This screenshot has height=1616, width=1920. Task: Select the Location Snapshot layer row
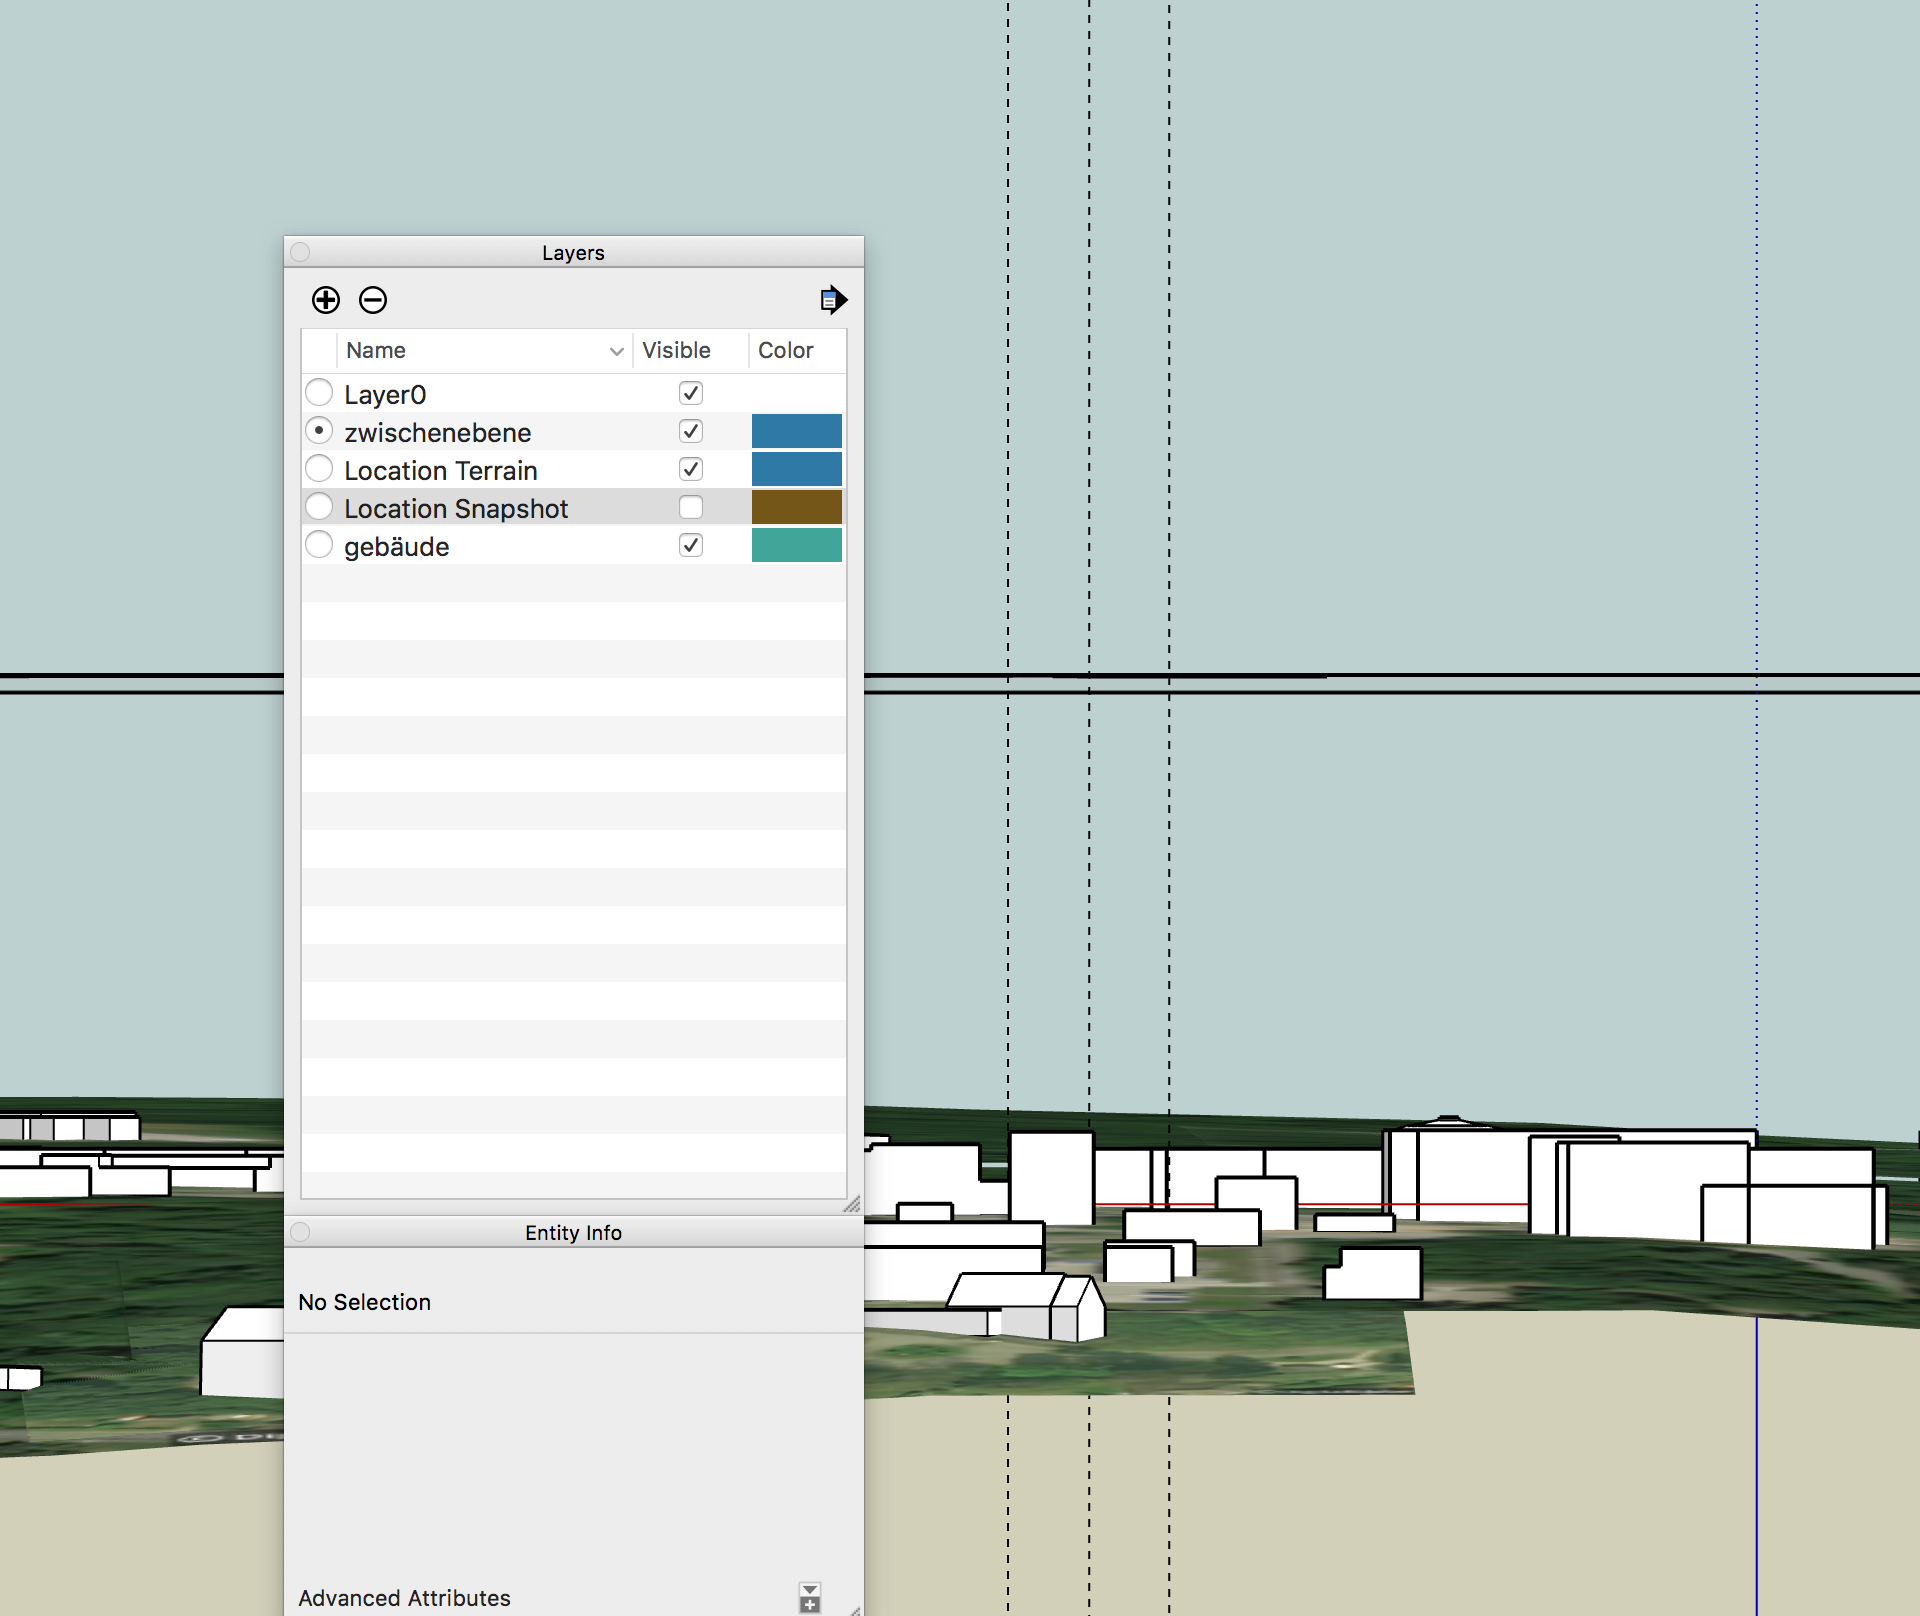pyautogui.click(x=456, y=509)
